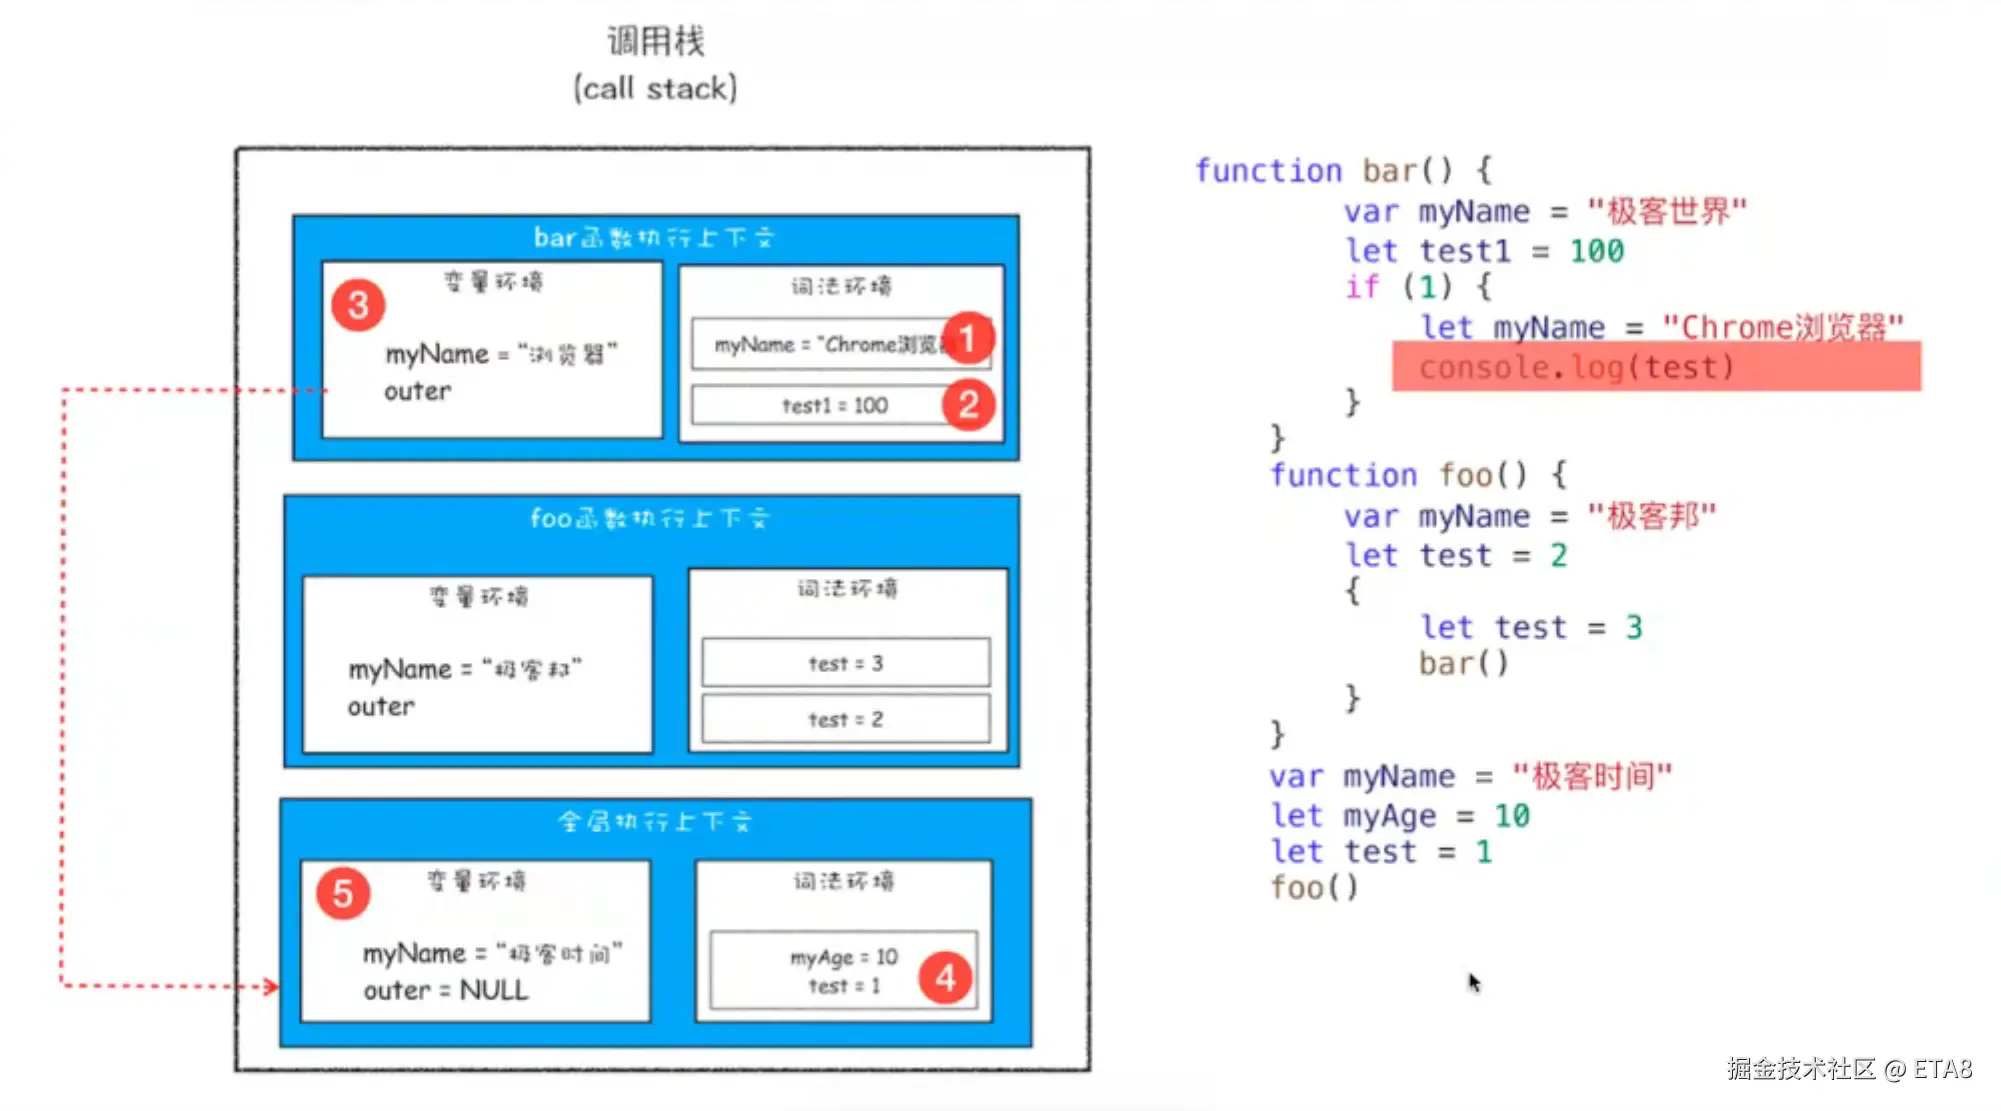Click code line let test1 = 100
Image resolution: width=2001 pixels, height=1111 pixels.
pos(1484,251)
